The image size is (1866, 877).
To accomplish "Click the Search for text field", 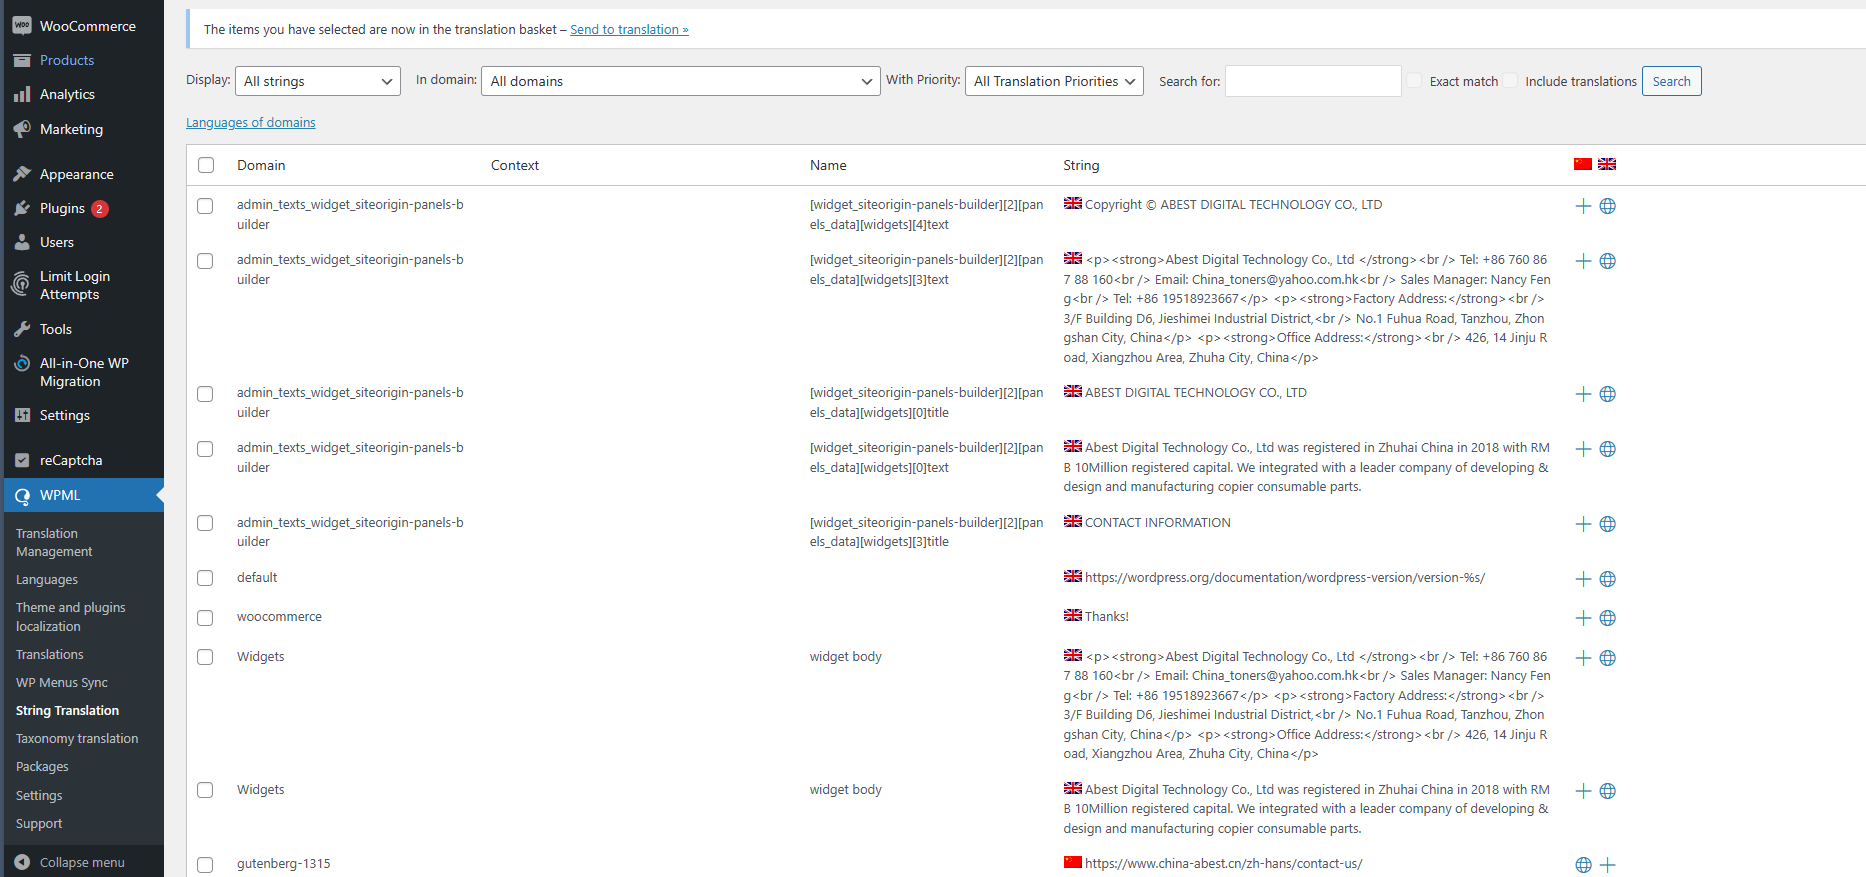I will point(1313,81).
